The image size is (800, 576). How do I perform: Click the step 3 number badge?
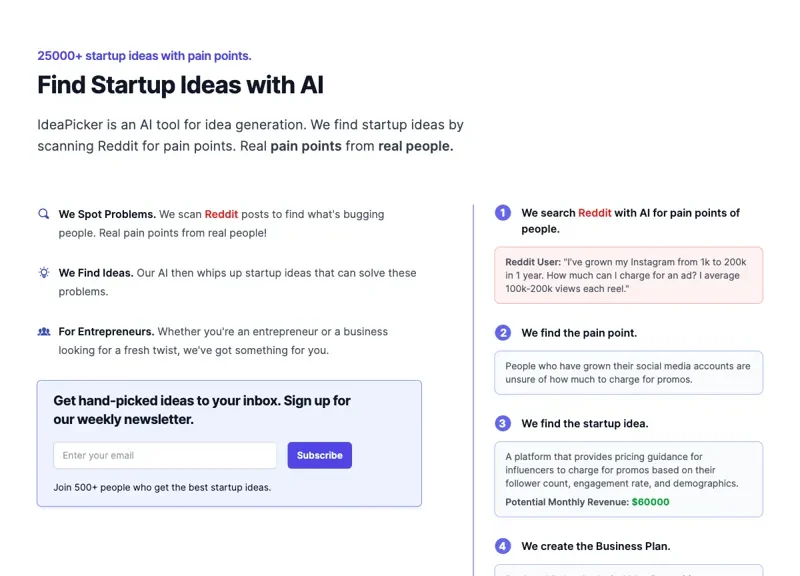click(x=503, y=424)
